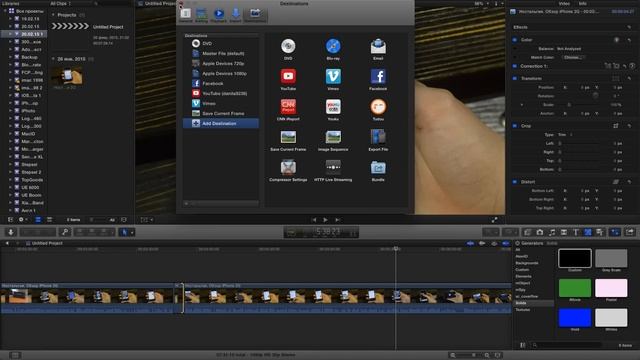Select Master File (default) destination
Screen dimensions: 640x360
pos(221,53)
